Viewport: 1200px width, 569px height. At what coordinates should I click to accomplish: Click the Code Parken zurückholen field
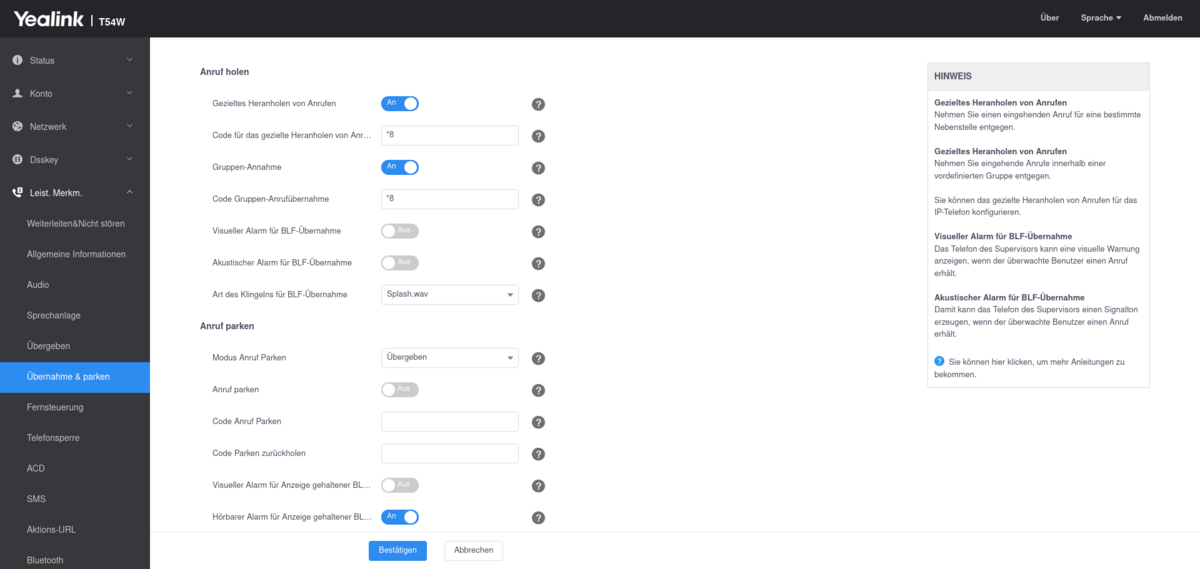(x=449, y=454)
